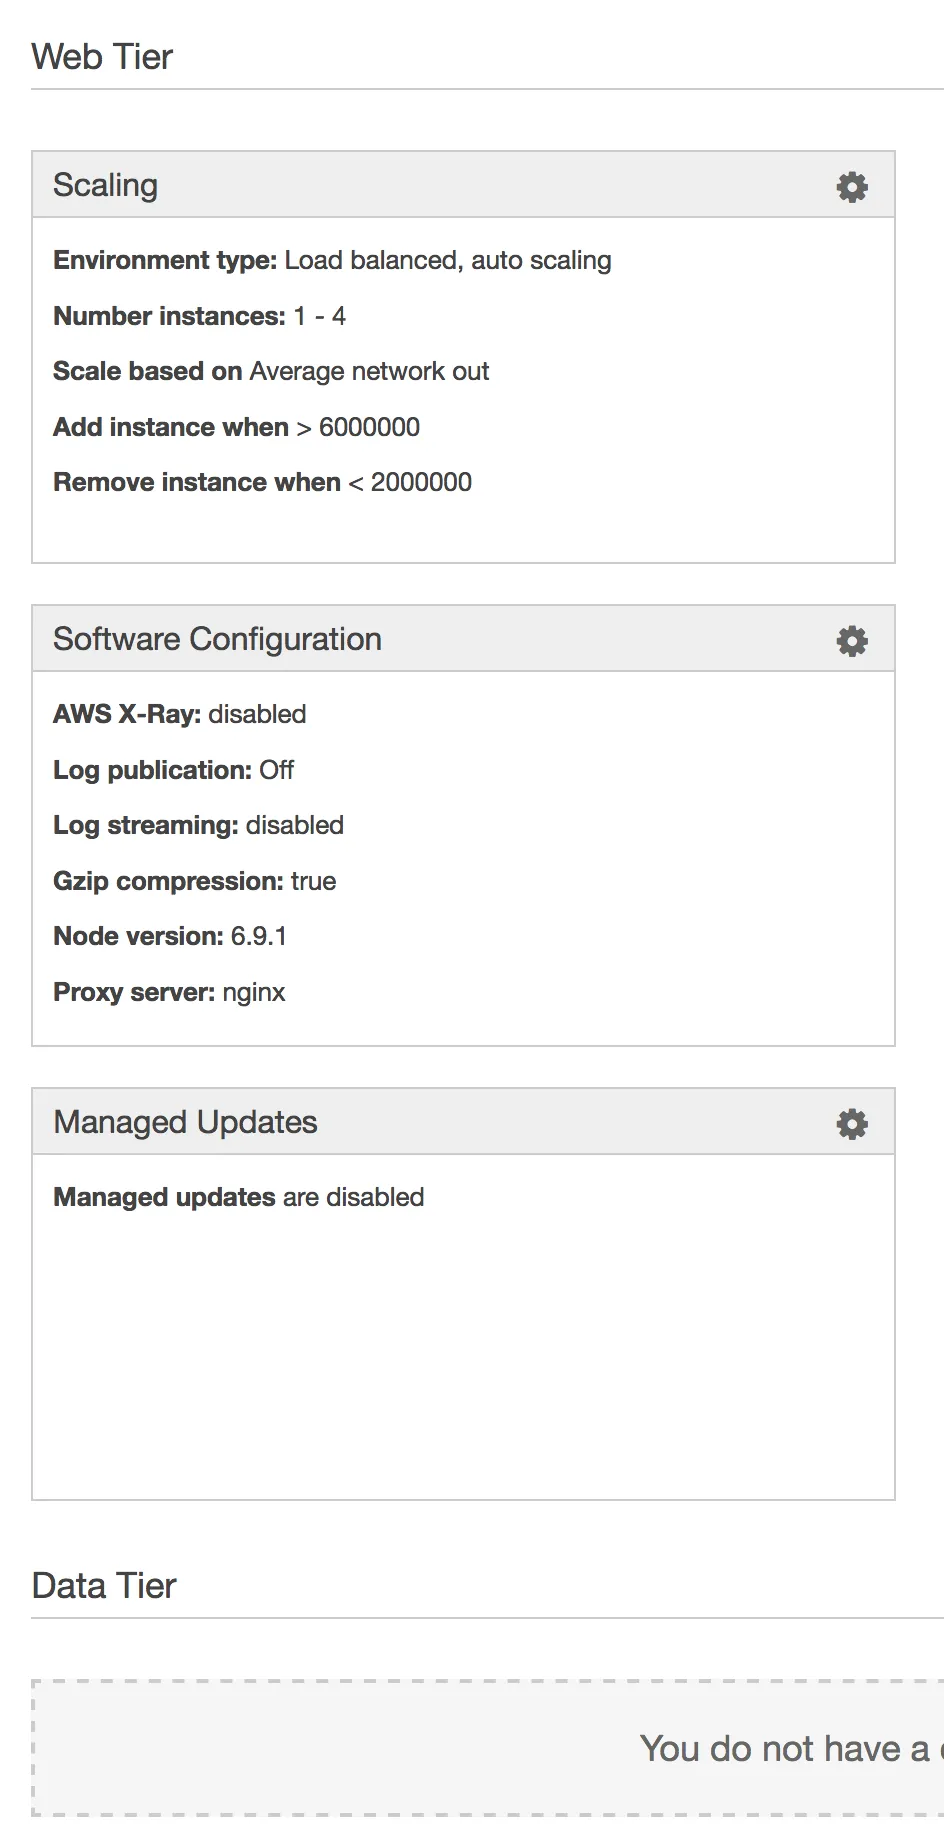Viewport: 944px width, 1826px height.
Task: Open the Scaling settings gear
Action: click(851, 187)
